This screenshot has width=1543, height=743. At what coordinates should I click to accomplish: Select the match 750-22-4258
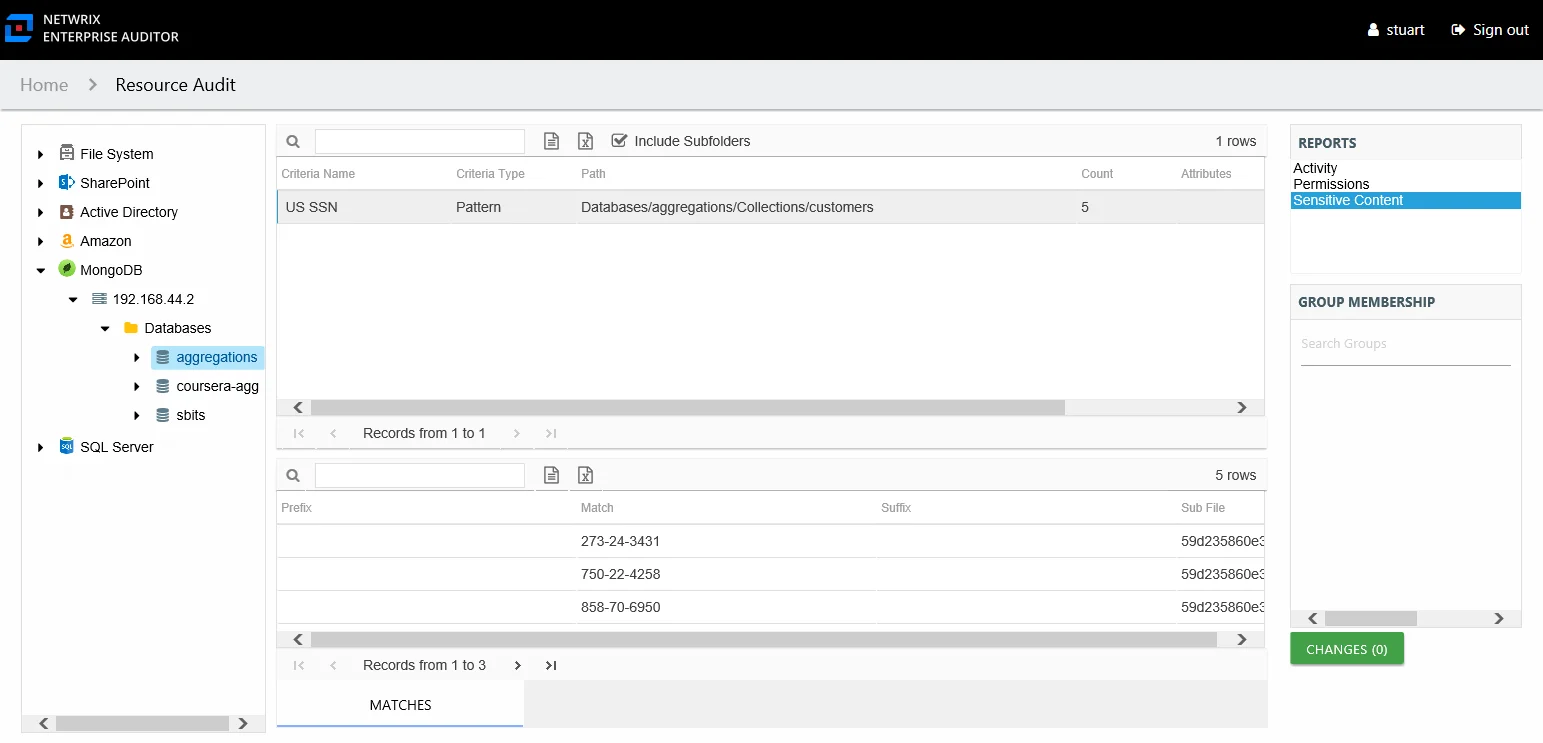(620, 574)
